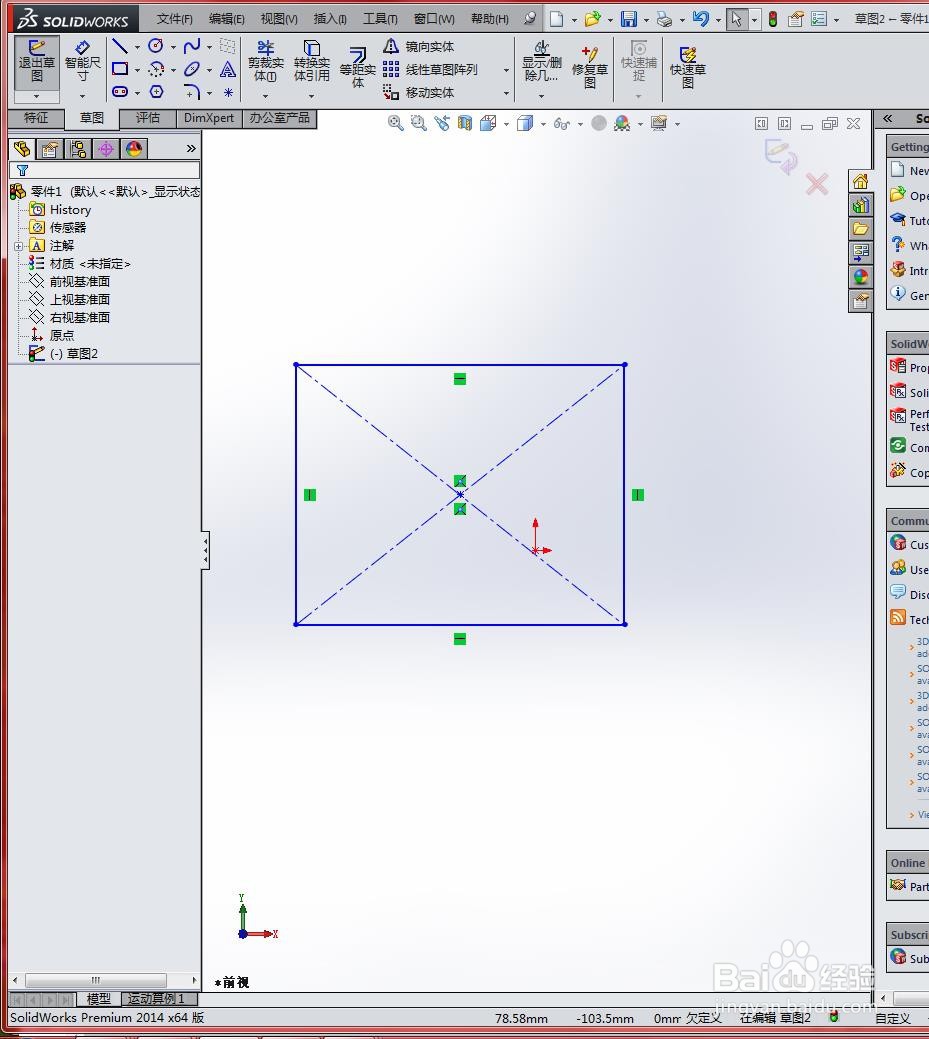The width and height of the screenshot is (929, 1039).
Task: Expand the 注解 annotations tree node
Action: point(19,246)
